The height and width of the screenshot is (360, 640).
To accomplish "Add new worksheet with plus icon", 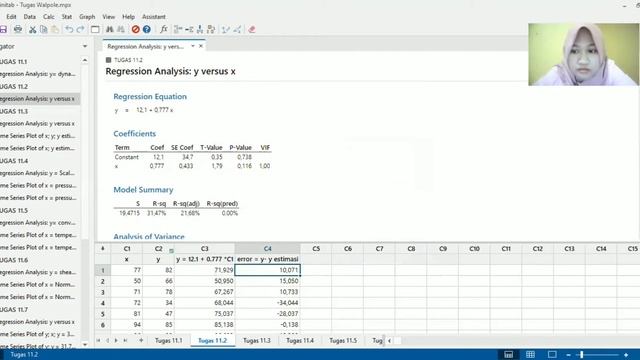I will click(x=141, y=340).
